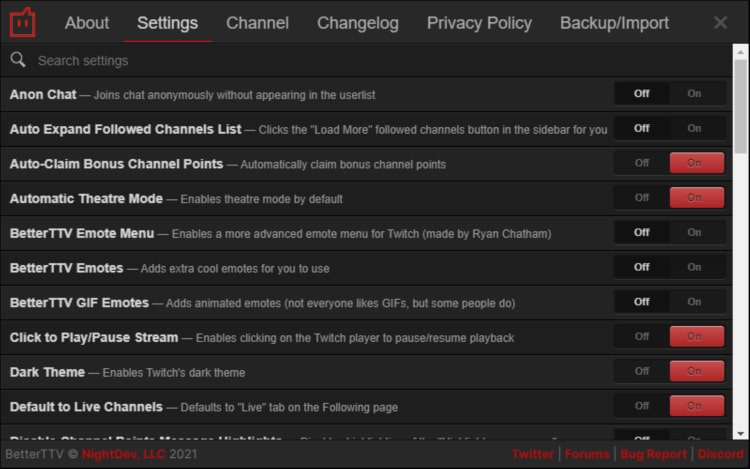
Task: Click the "Anon Chat" setting title
Action: coord(43,95)
